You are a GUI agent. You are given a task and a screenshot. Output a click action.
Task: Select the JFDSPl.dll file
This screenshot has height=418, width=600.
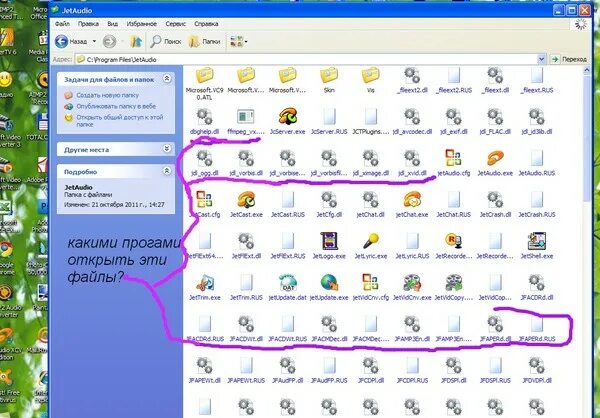[453, 366]
